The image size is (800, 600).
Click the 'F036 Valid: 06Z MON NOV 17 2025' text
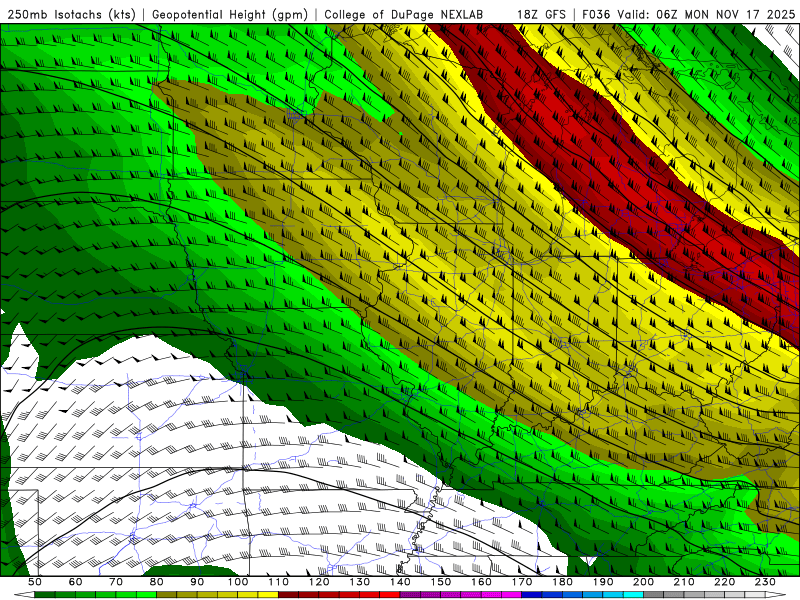(689, 14)
